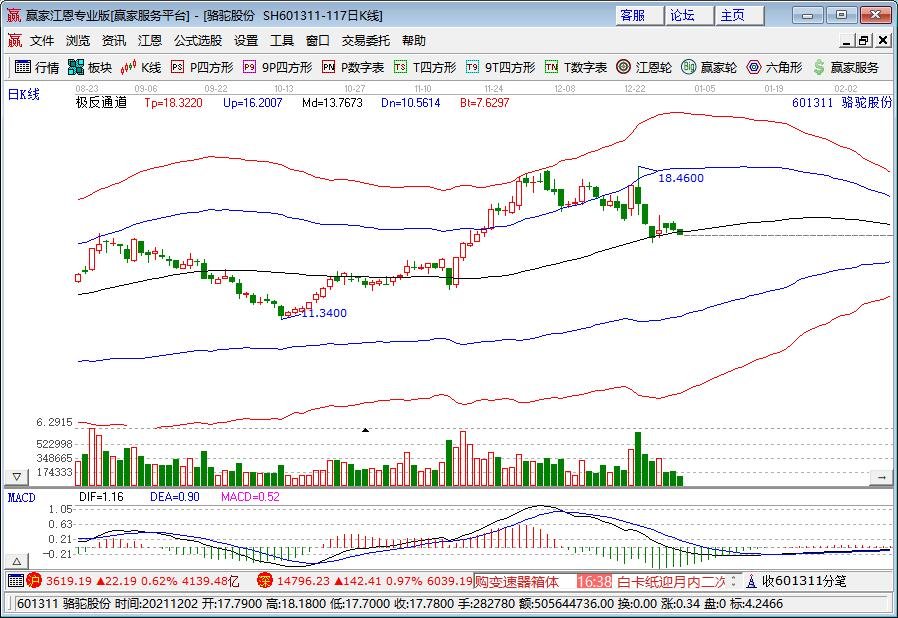
Task: Click the 收601311分笔 tick icon
Action: pyautogui.click(x=796, y=581)
